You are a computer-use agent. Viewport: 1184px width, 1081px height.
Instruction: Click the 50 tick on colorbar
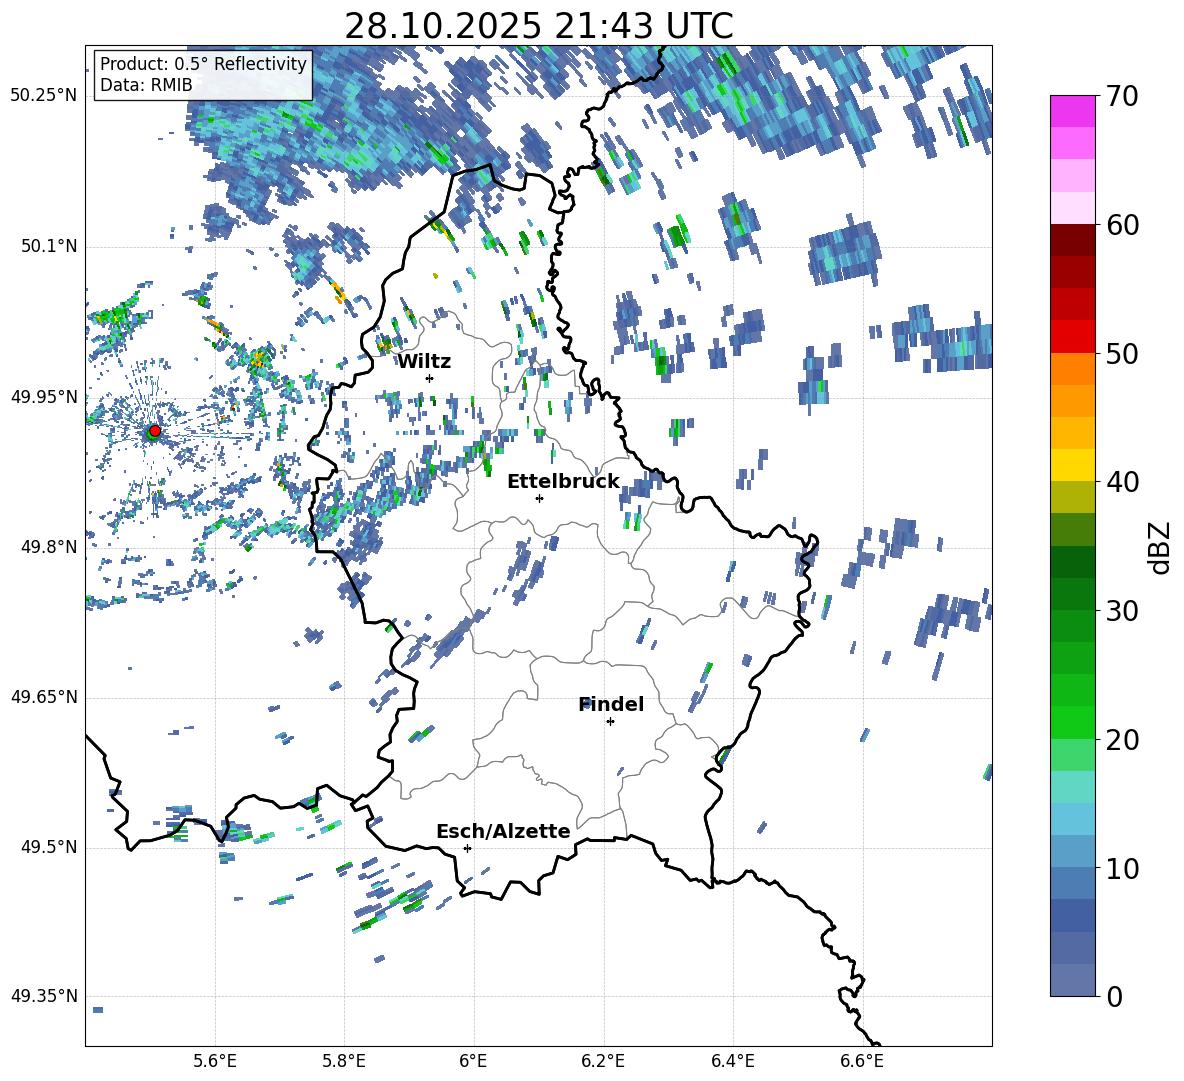pyautogui.click(x=1121, y=353)
